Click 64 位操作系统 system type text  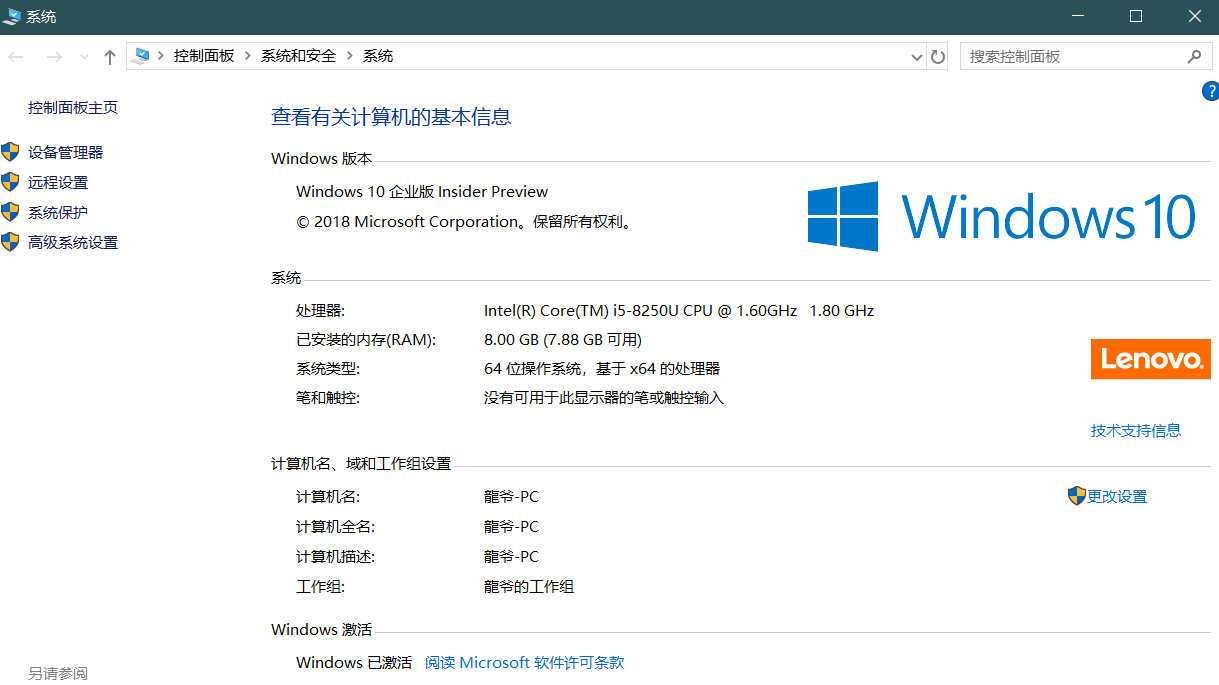[x=602, y=368]
